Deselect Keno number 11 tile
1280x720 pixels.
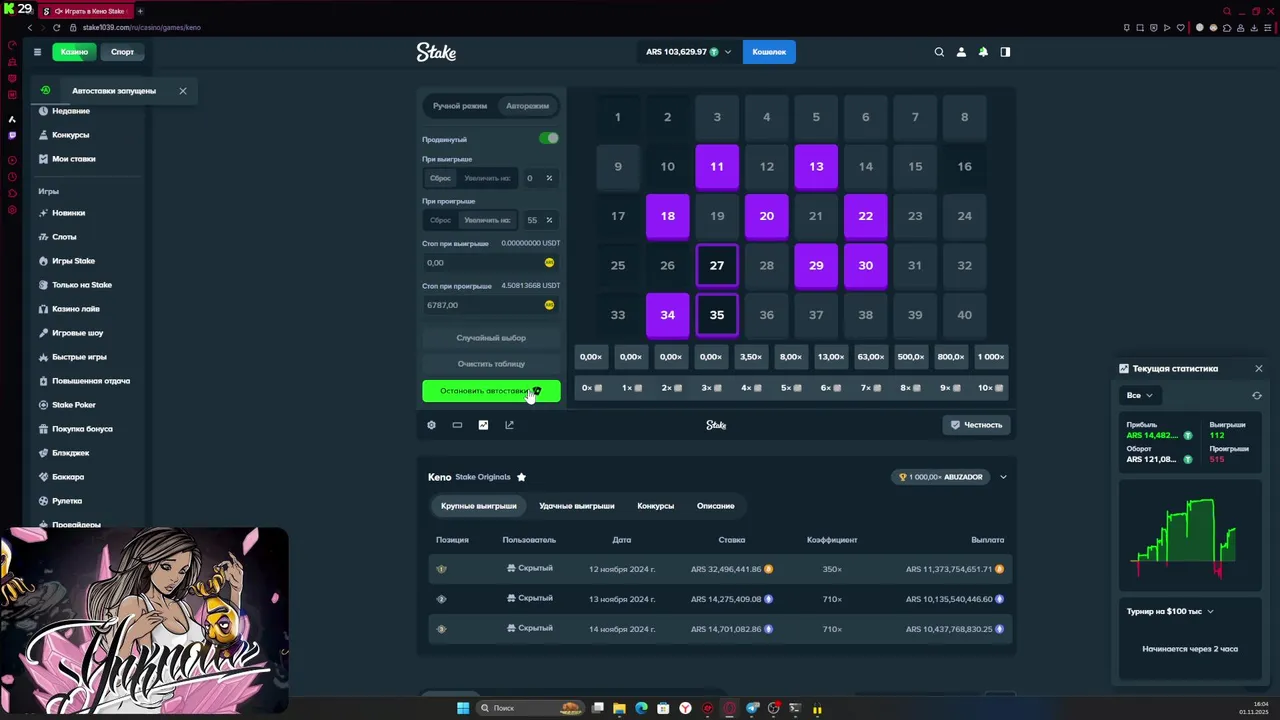[717, 167]
